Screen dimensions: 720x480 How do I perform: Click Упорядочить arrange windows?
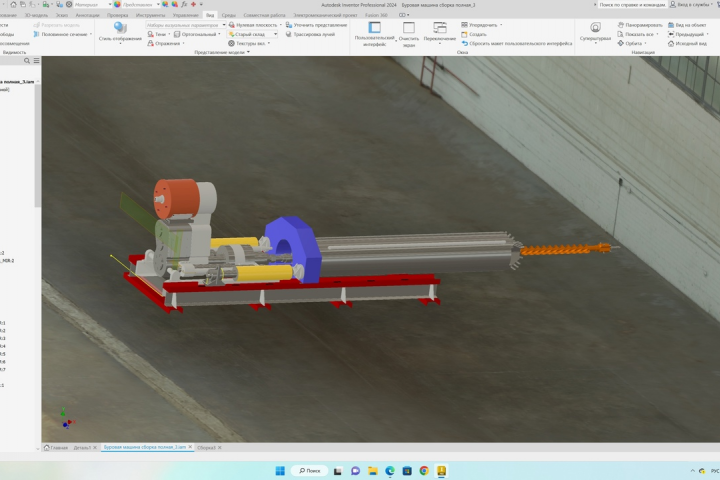click(x=479, y=25)
